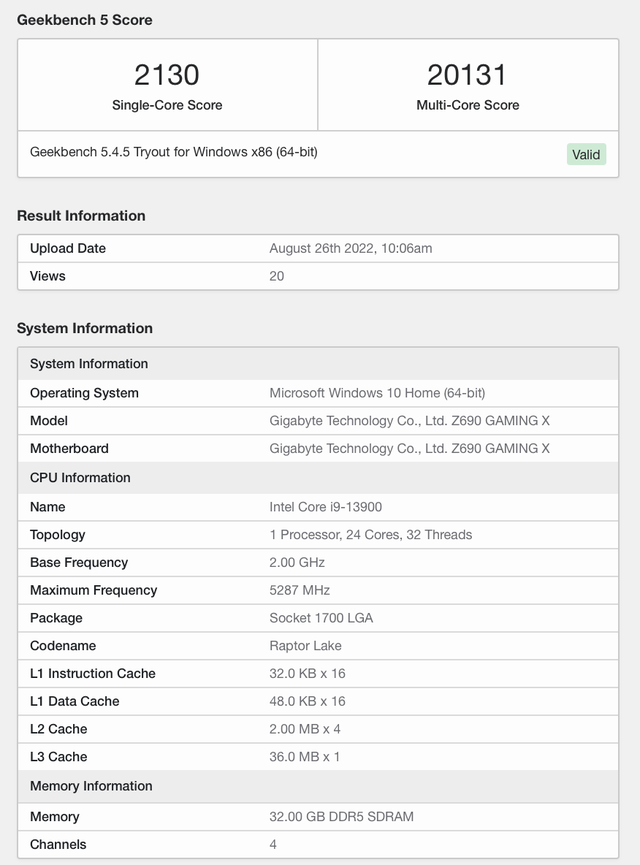Click the Base Frequency label
The height and width of the screenshot is (865, 640).
tap(79, 562)
